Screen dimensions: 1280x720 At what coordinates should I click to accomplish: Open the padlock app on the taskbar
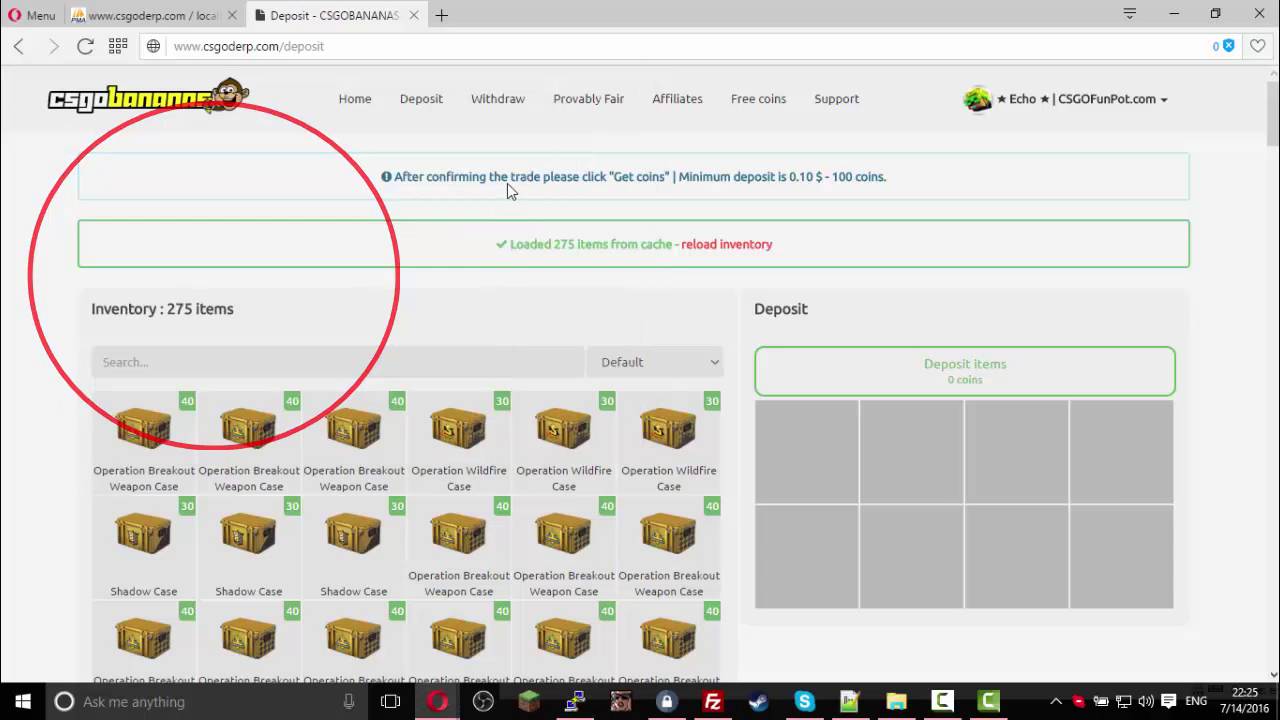[667, 701]
